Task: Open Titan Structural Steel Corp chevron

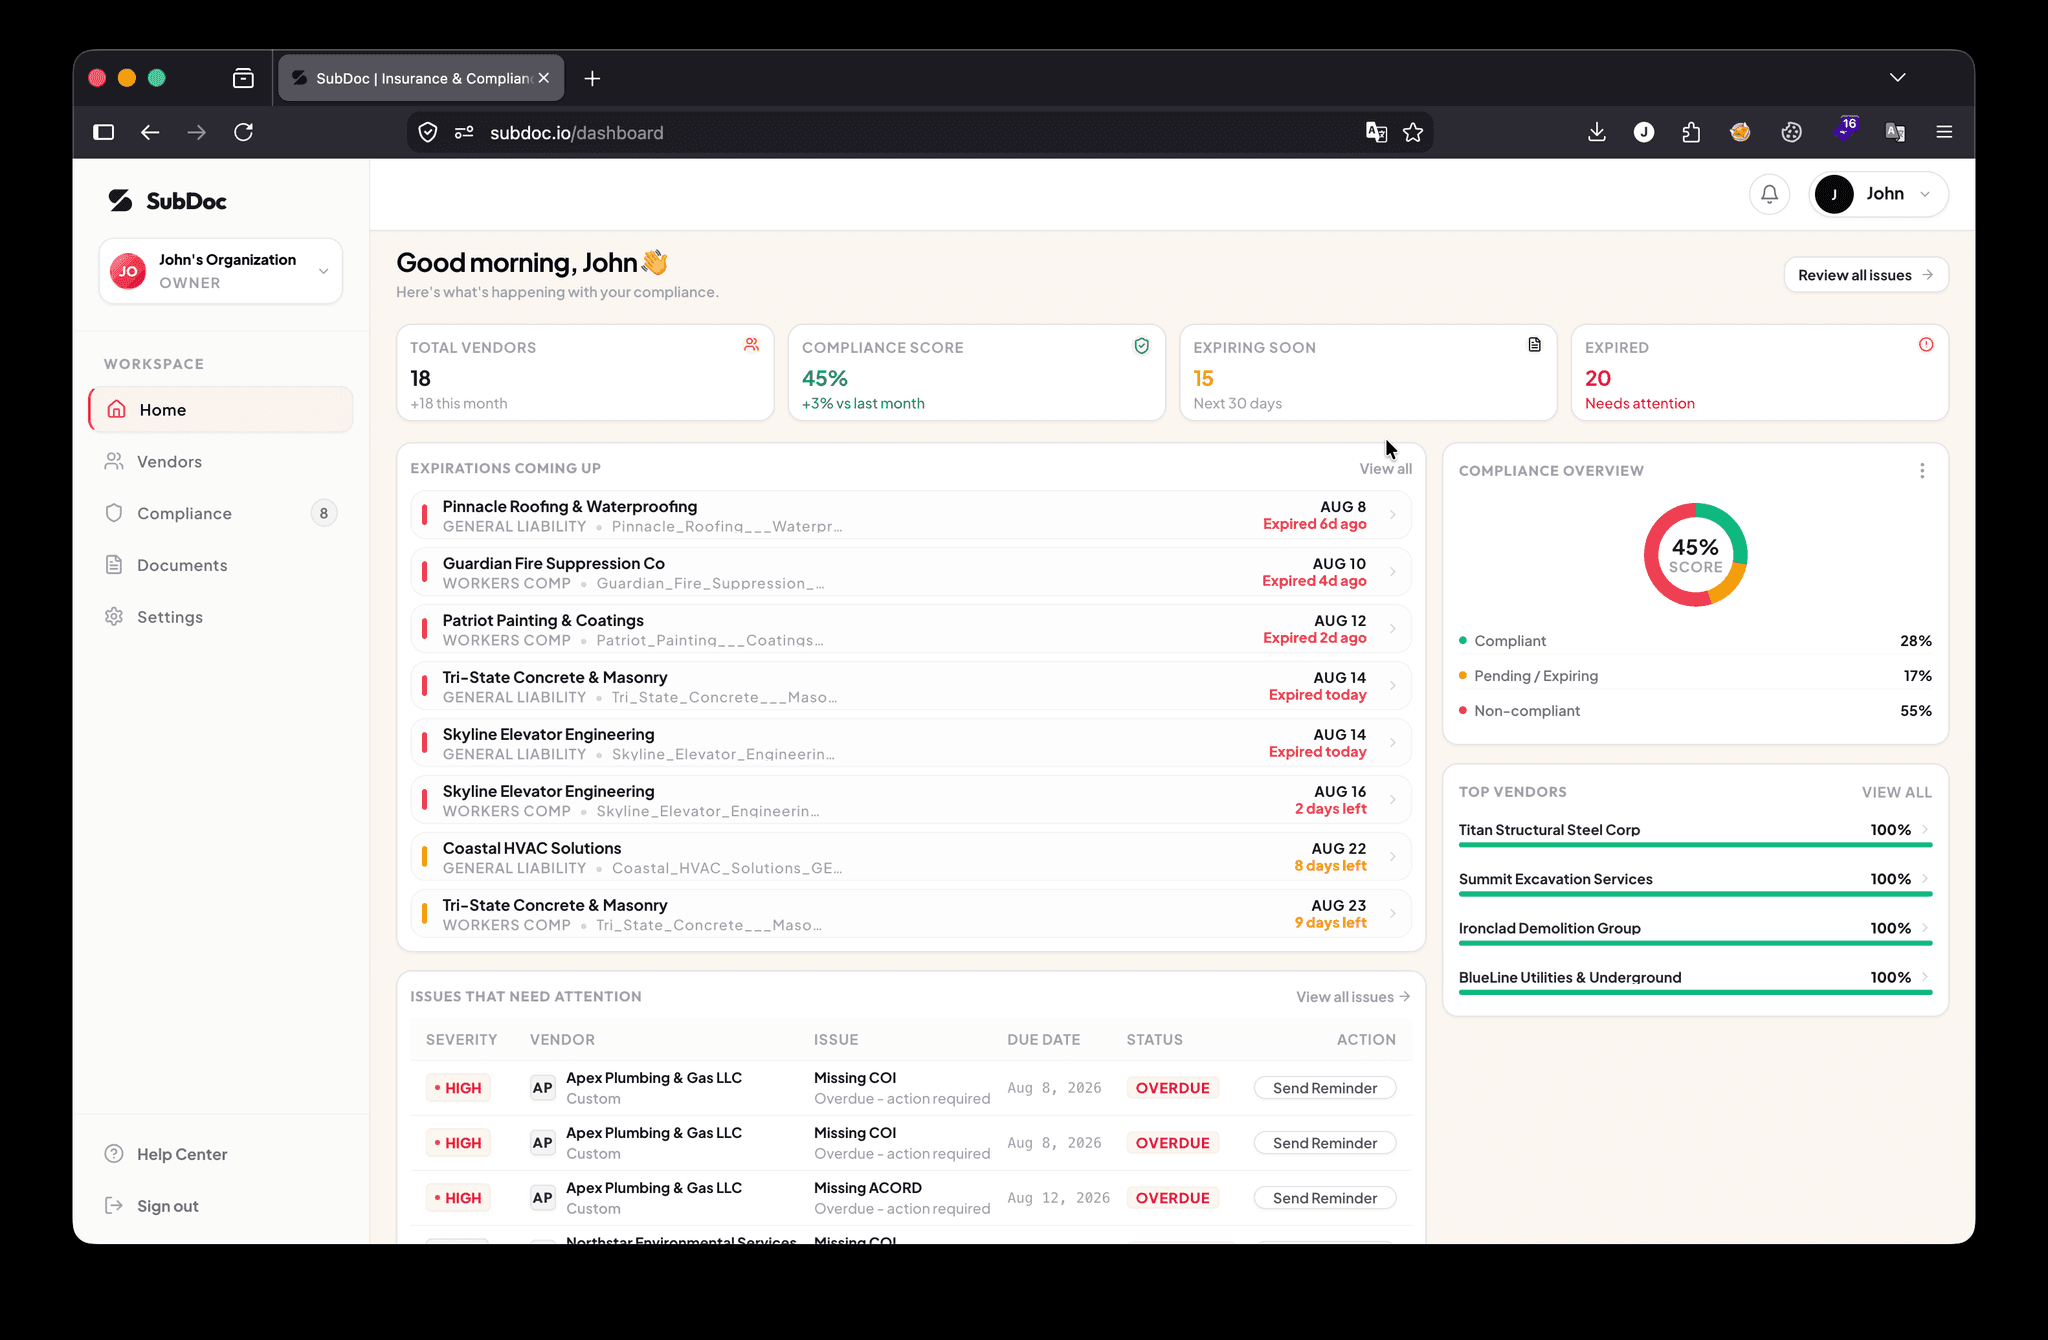Action: [1925, 829]
